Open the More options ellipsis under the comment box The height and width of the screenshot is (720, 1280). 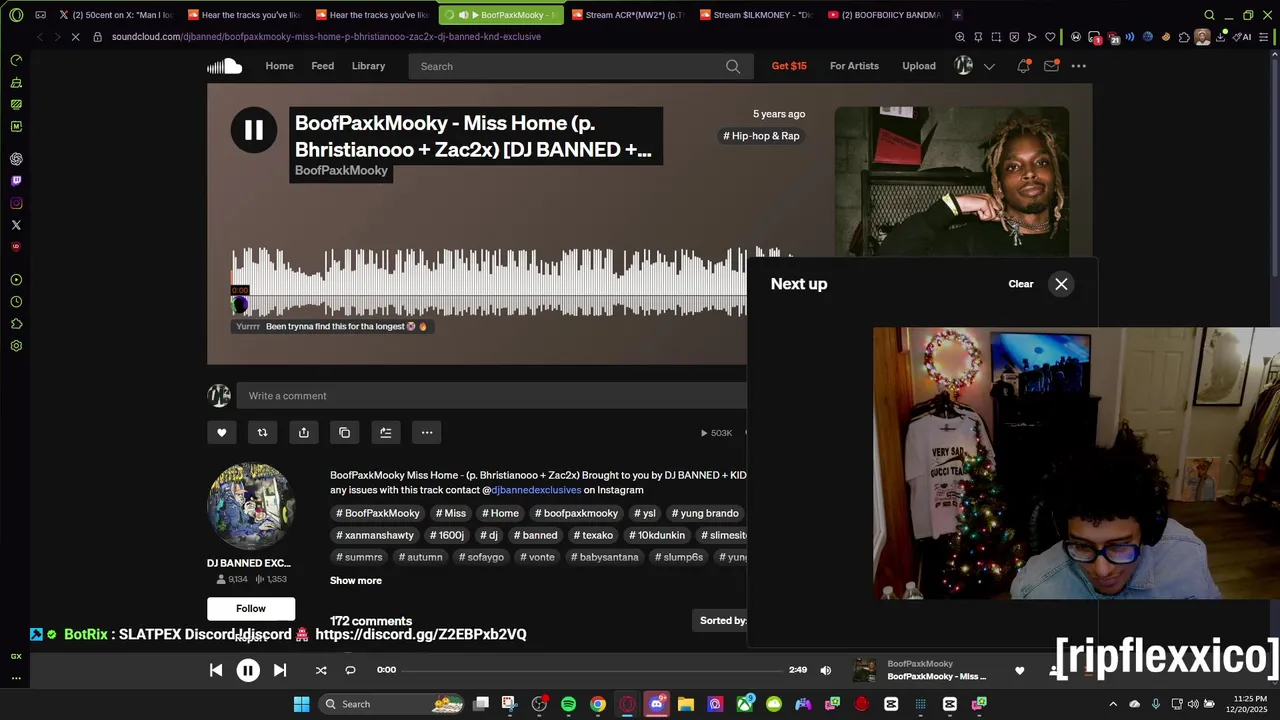(x=427, y=433)
